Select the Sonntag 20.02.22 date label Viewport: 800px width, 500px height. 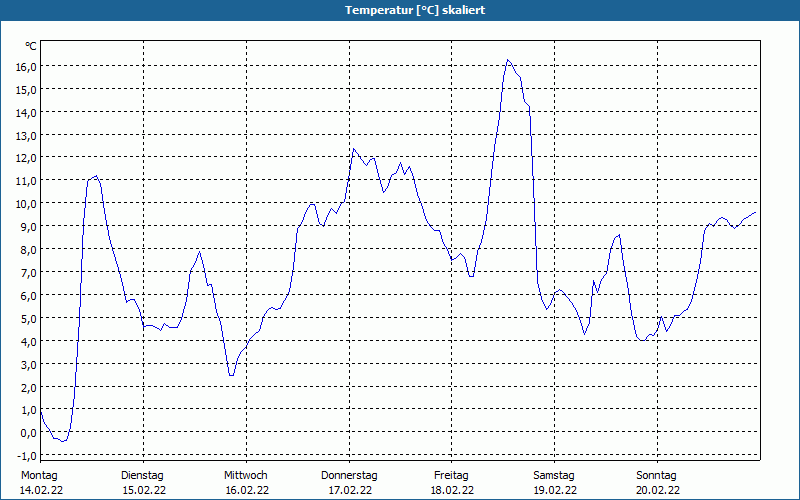(657, 483)
